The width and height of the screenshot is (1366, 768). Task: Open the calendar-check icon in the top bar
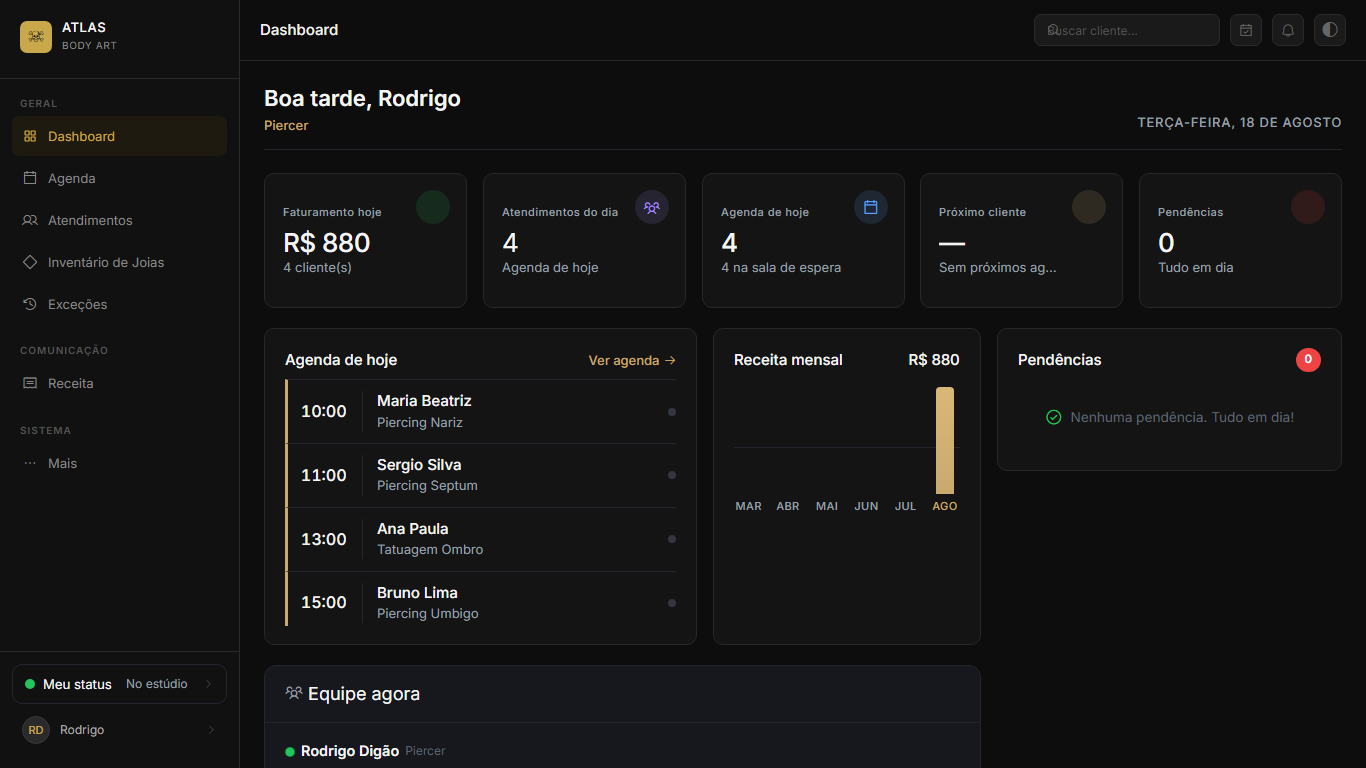[1246, 30]
